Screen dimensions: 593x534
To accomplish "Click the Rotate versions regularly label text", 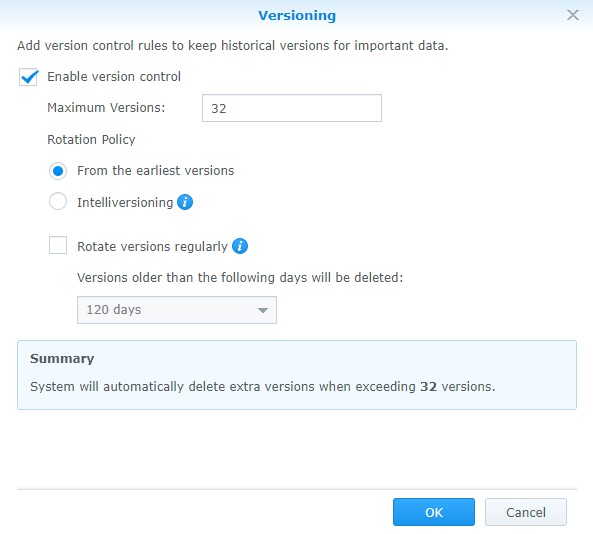I will pyautogui.click(x=152, y=247).
